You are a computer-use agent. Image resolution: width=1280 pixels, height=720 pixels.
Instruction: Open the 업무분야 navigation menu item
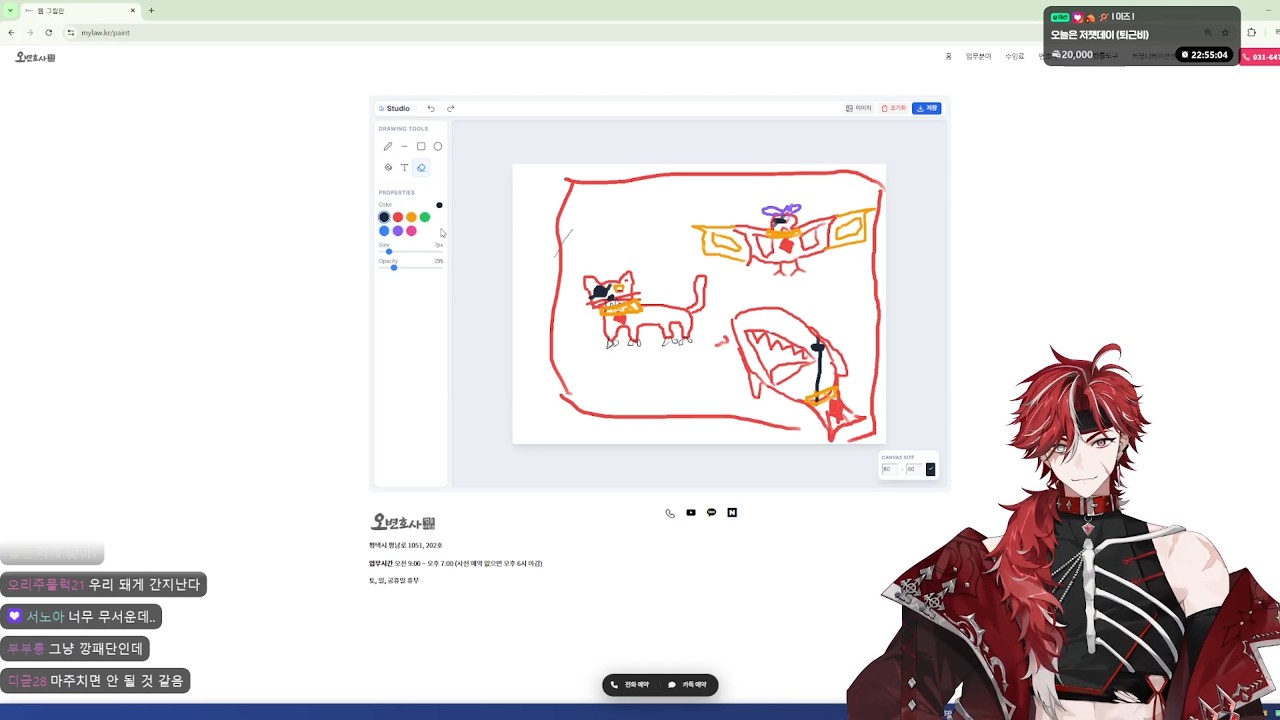[978, 56]
